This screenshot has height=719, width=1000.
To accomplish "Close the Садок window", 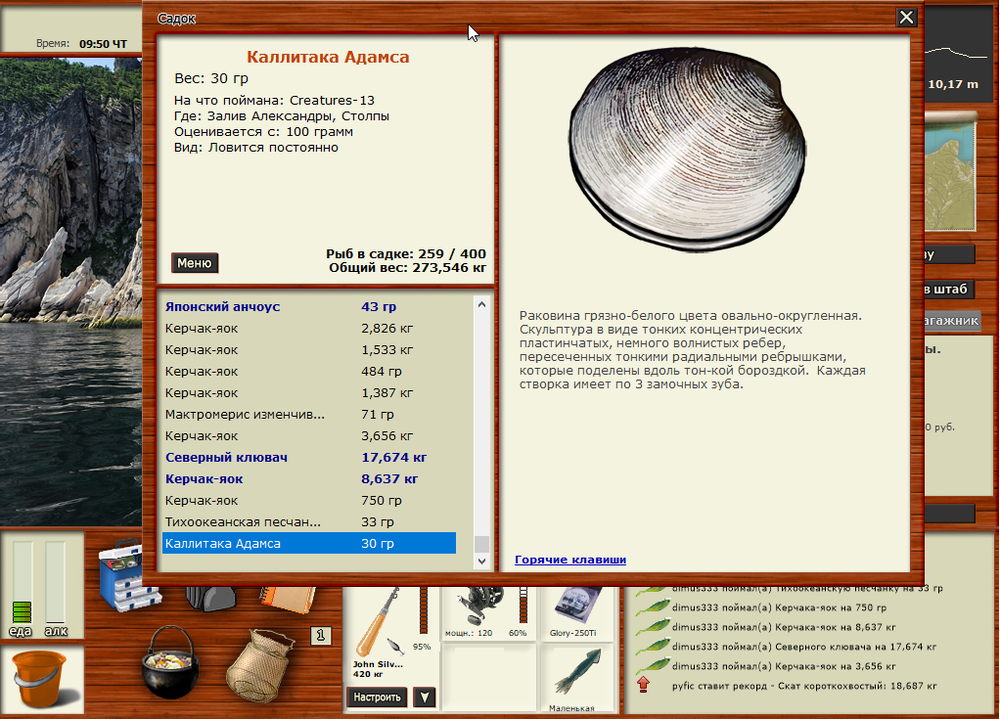I will (x=906, y=17).
